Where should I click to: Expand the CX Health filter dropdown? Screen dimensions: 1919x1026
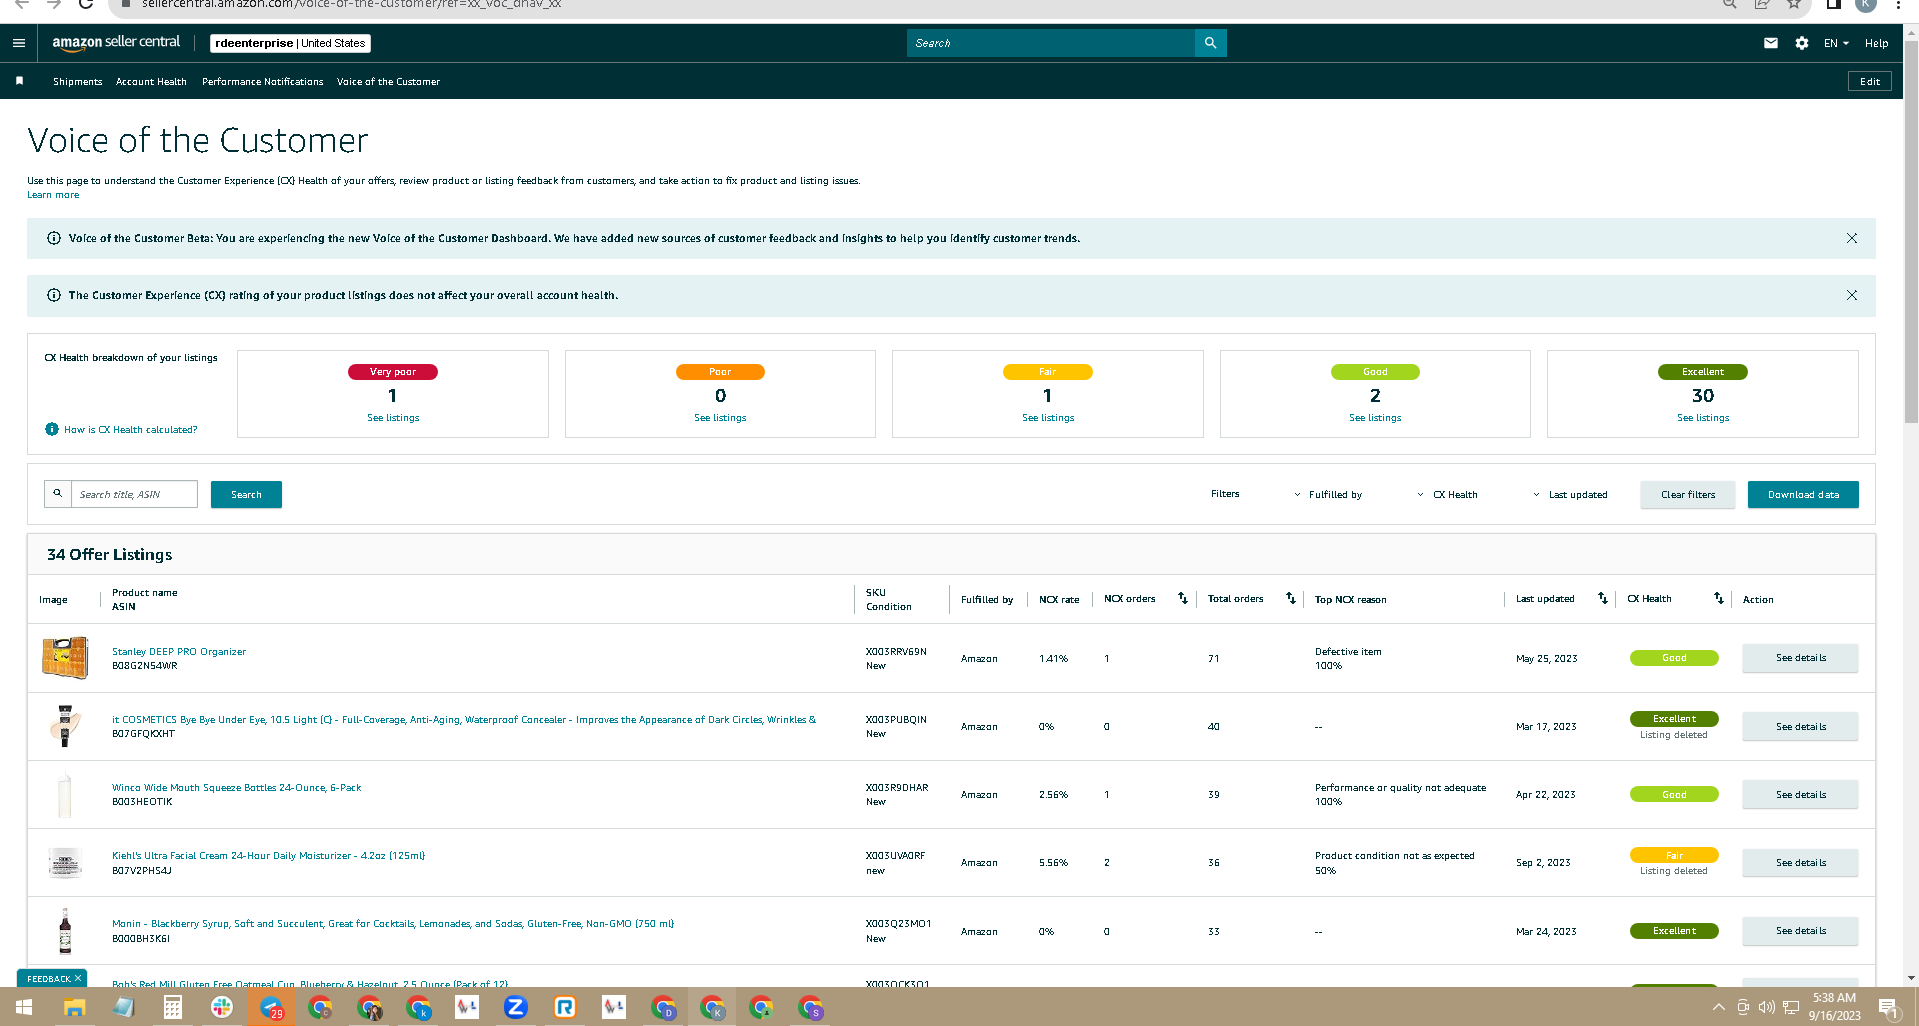pos(1447,494)
